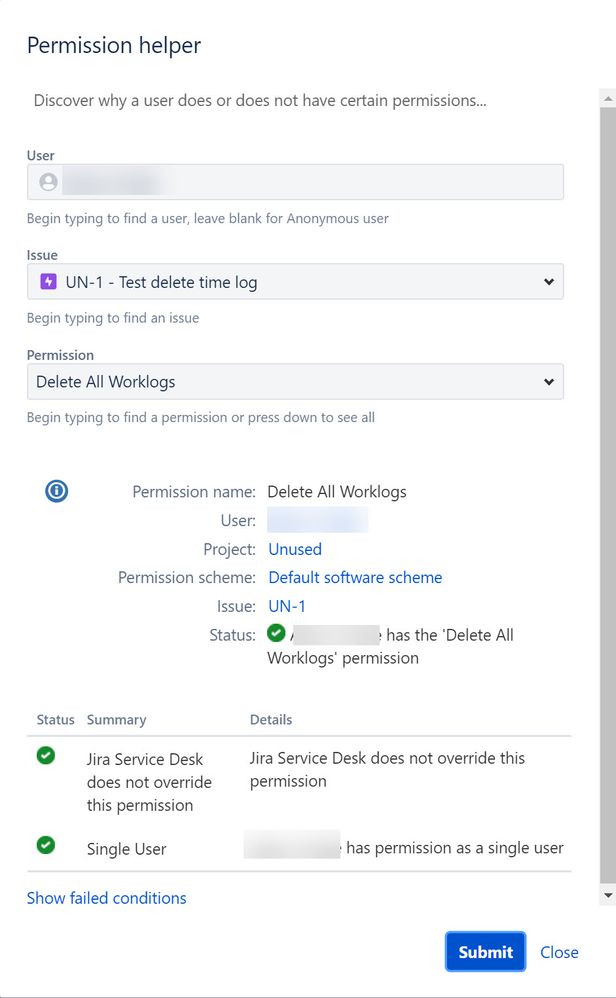Open the Default software scheme link
616x998 pixels.
[355, 577]
